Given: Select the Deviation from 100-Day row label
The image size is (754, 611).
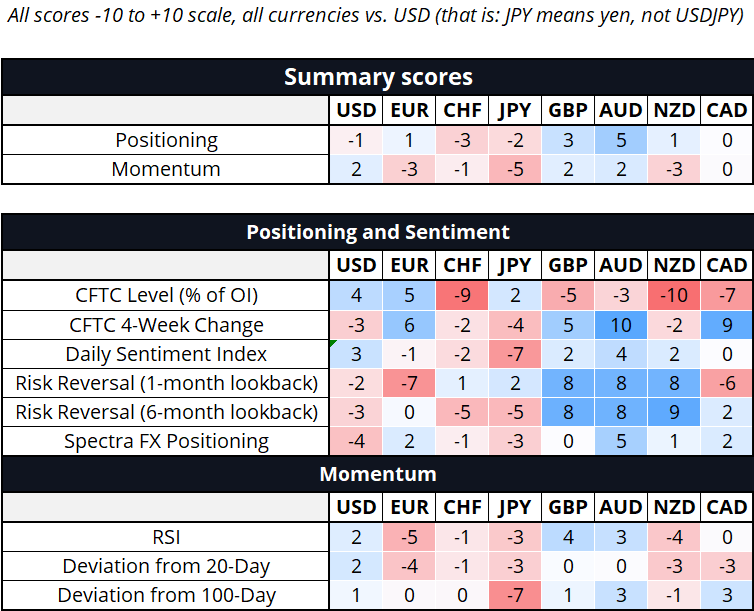Looking at the screenshot, I should [166, 595].
